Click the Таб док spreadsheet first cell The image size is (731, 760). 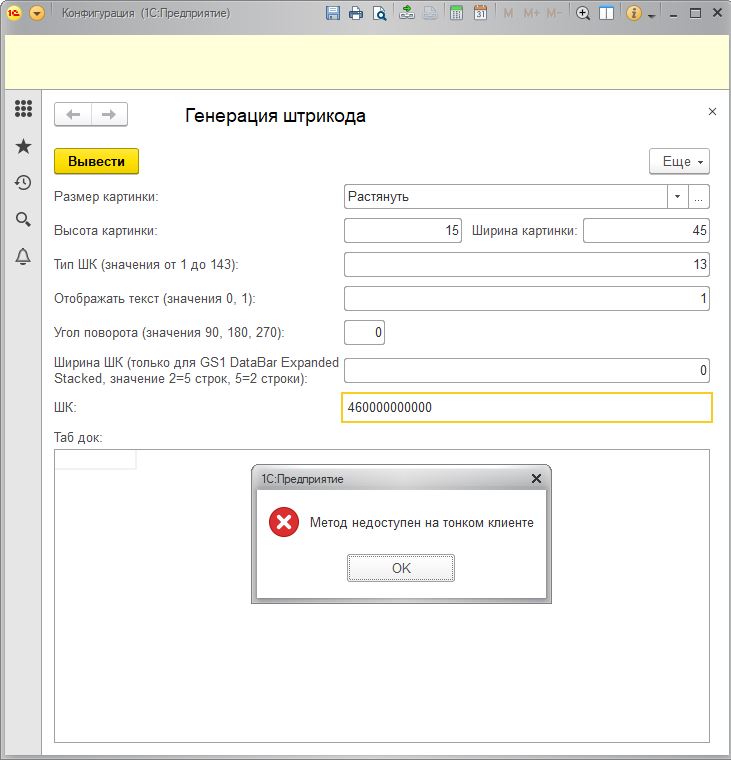coord(95,459)
